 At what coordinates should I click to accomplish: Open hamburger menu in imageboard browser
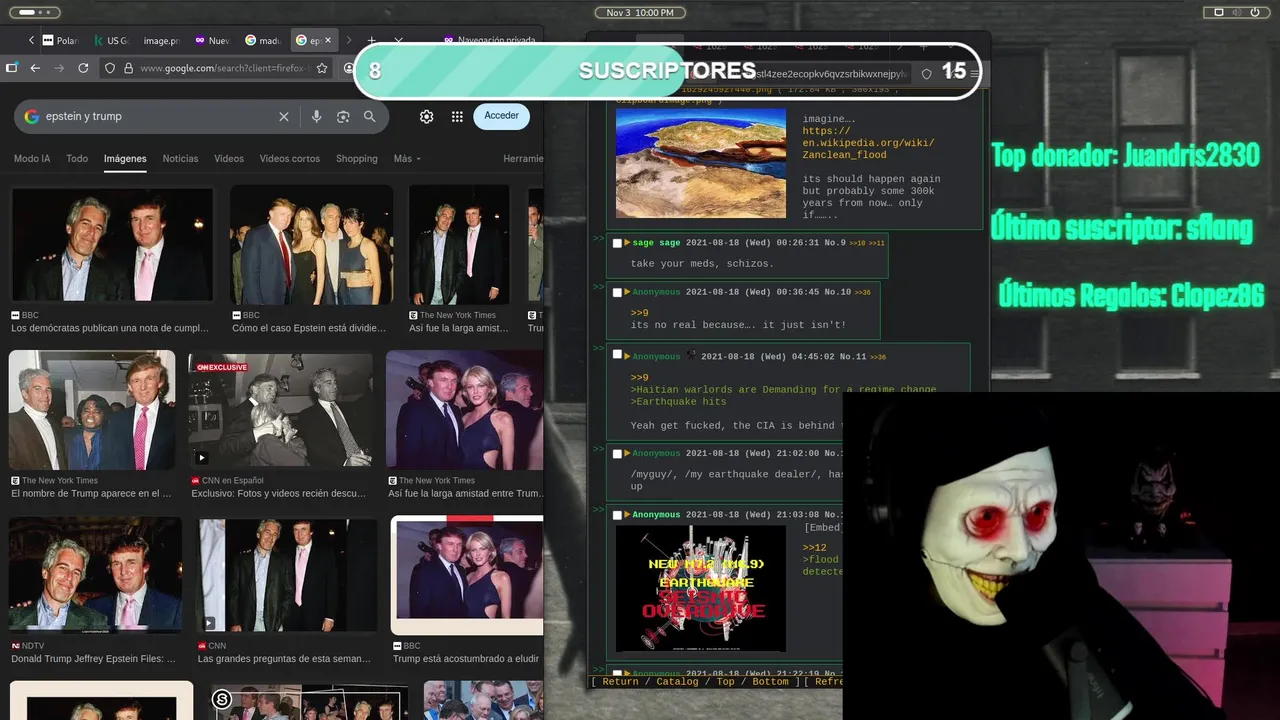(x=975, y=74)
